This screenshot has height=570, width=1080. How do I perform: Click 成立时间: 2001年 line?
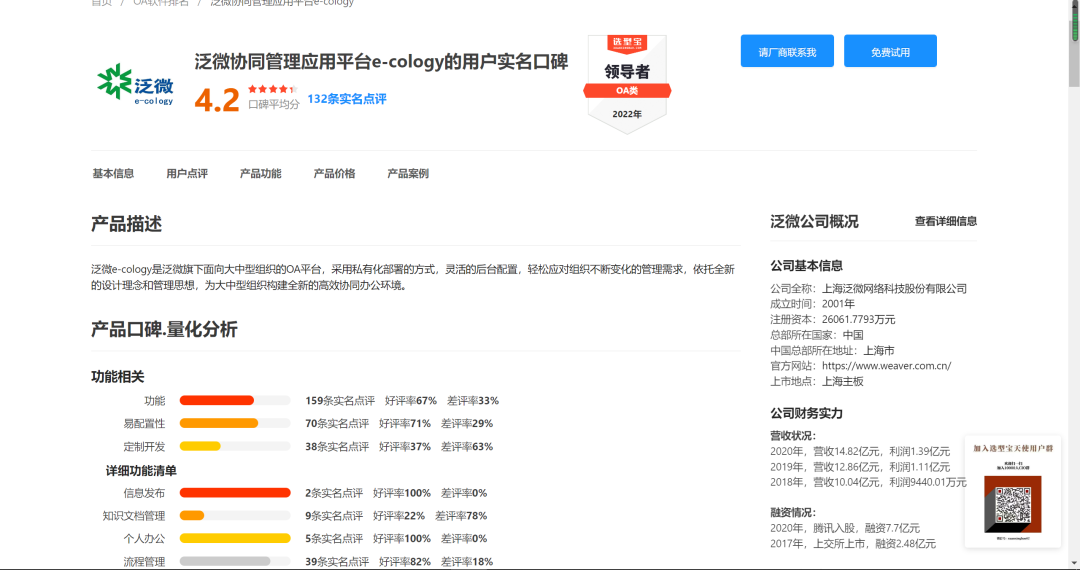[x=813, y=304]
